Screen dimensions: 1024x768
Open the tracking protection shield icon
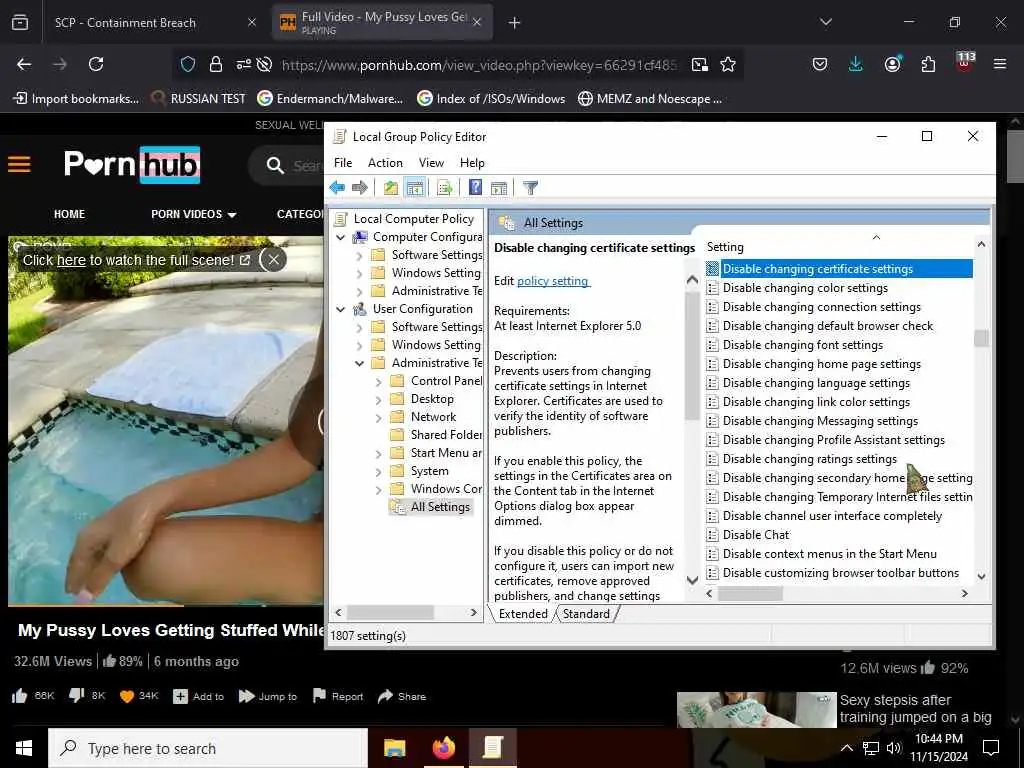tap(188, 64)
